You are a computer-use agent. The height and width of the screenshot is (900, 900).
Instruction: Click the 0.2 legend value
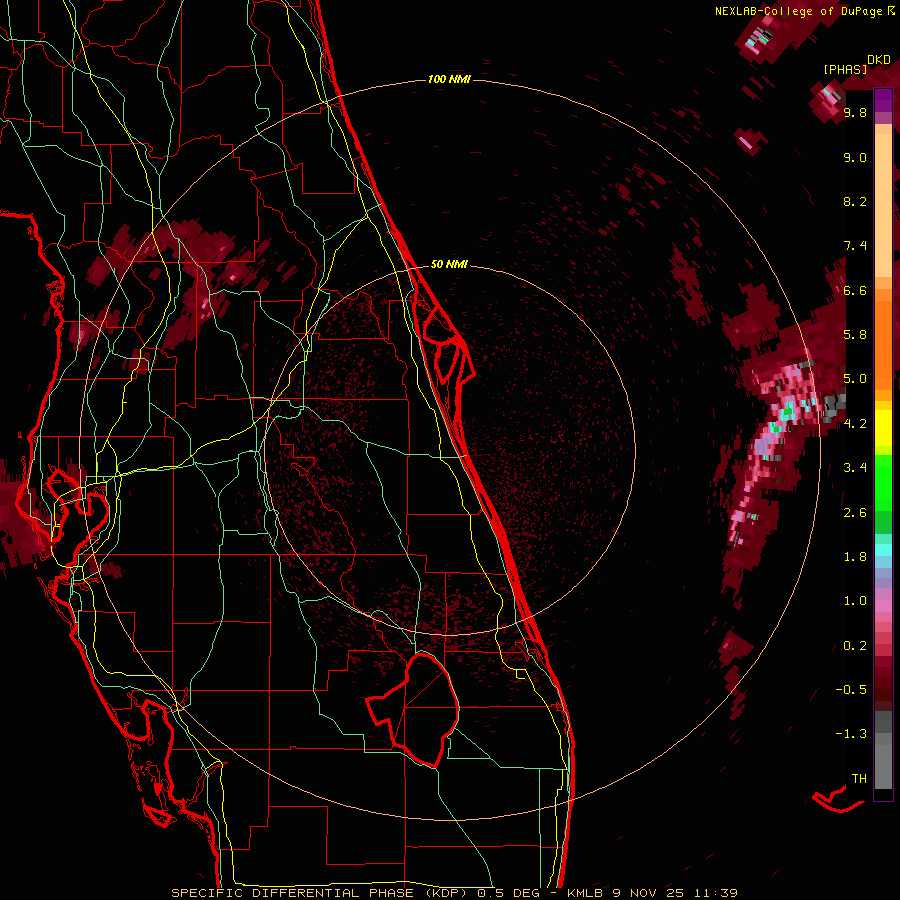(x=855, y=646)
